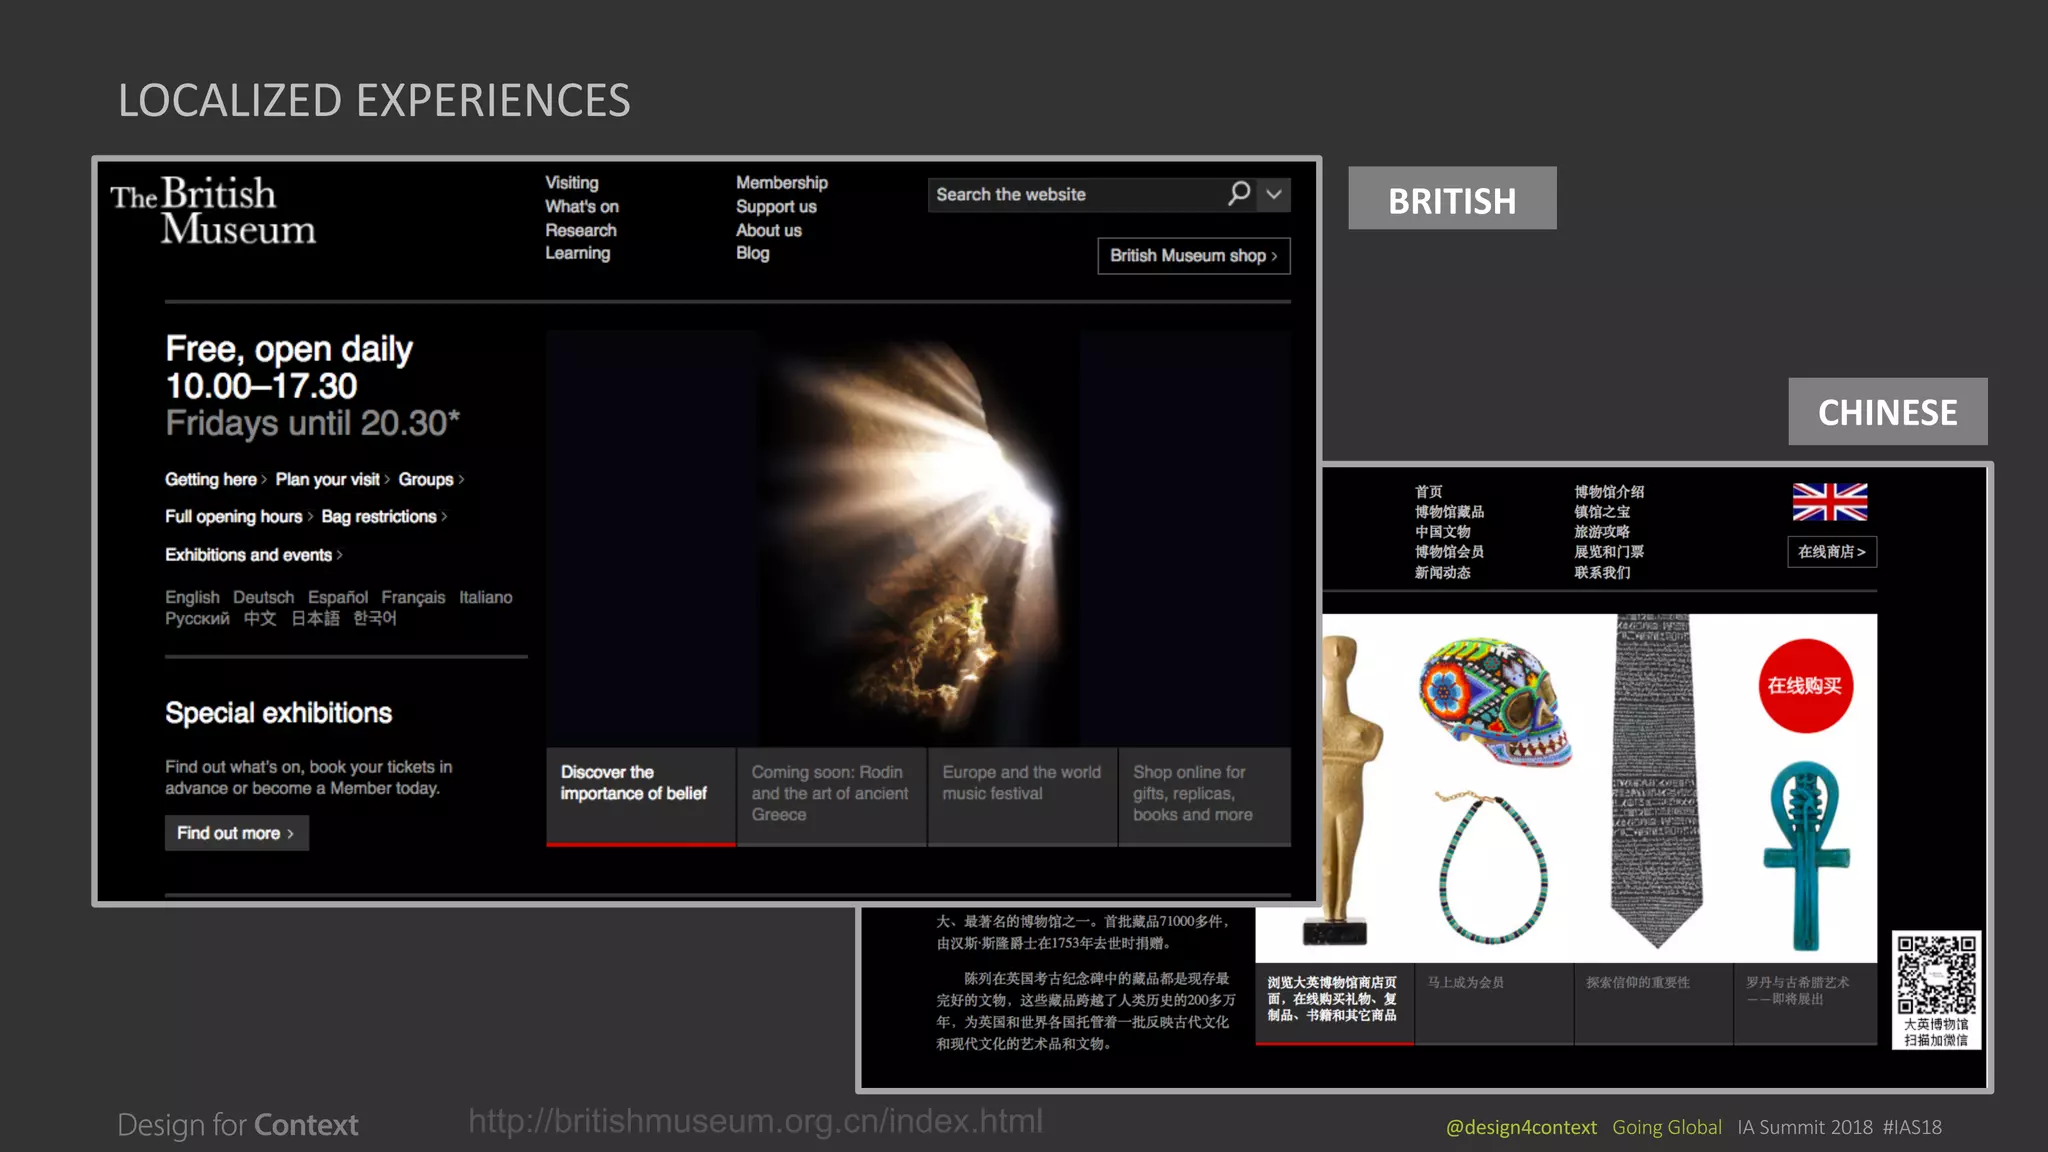Open 博物馆会员 in Chinese site menu
Image resolution: width=2048 pixels, height=1152 pixels.
click(x=1450, y=552)
